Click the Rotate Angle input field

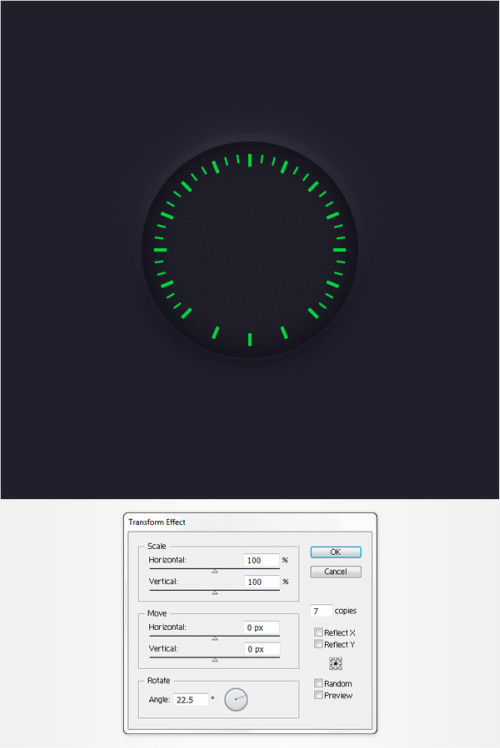click(x=190, y=699)
